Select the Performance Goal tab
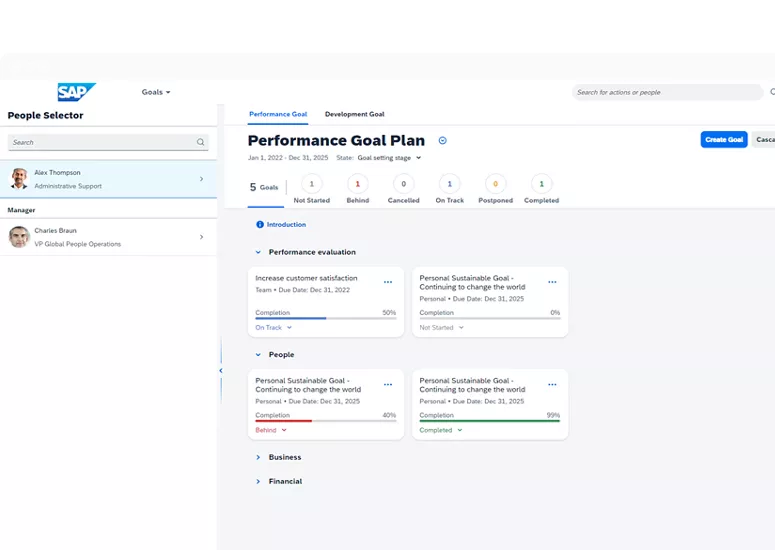775x550 pixels. pyautogui.click(x=278, y=114)
